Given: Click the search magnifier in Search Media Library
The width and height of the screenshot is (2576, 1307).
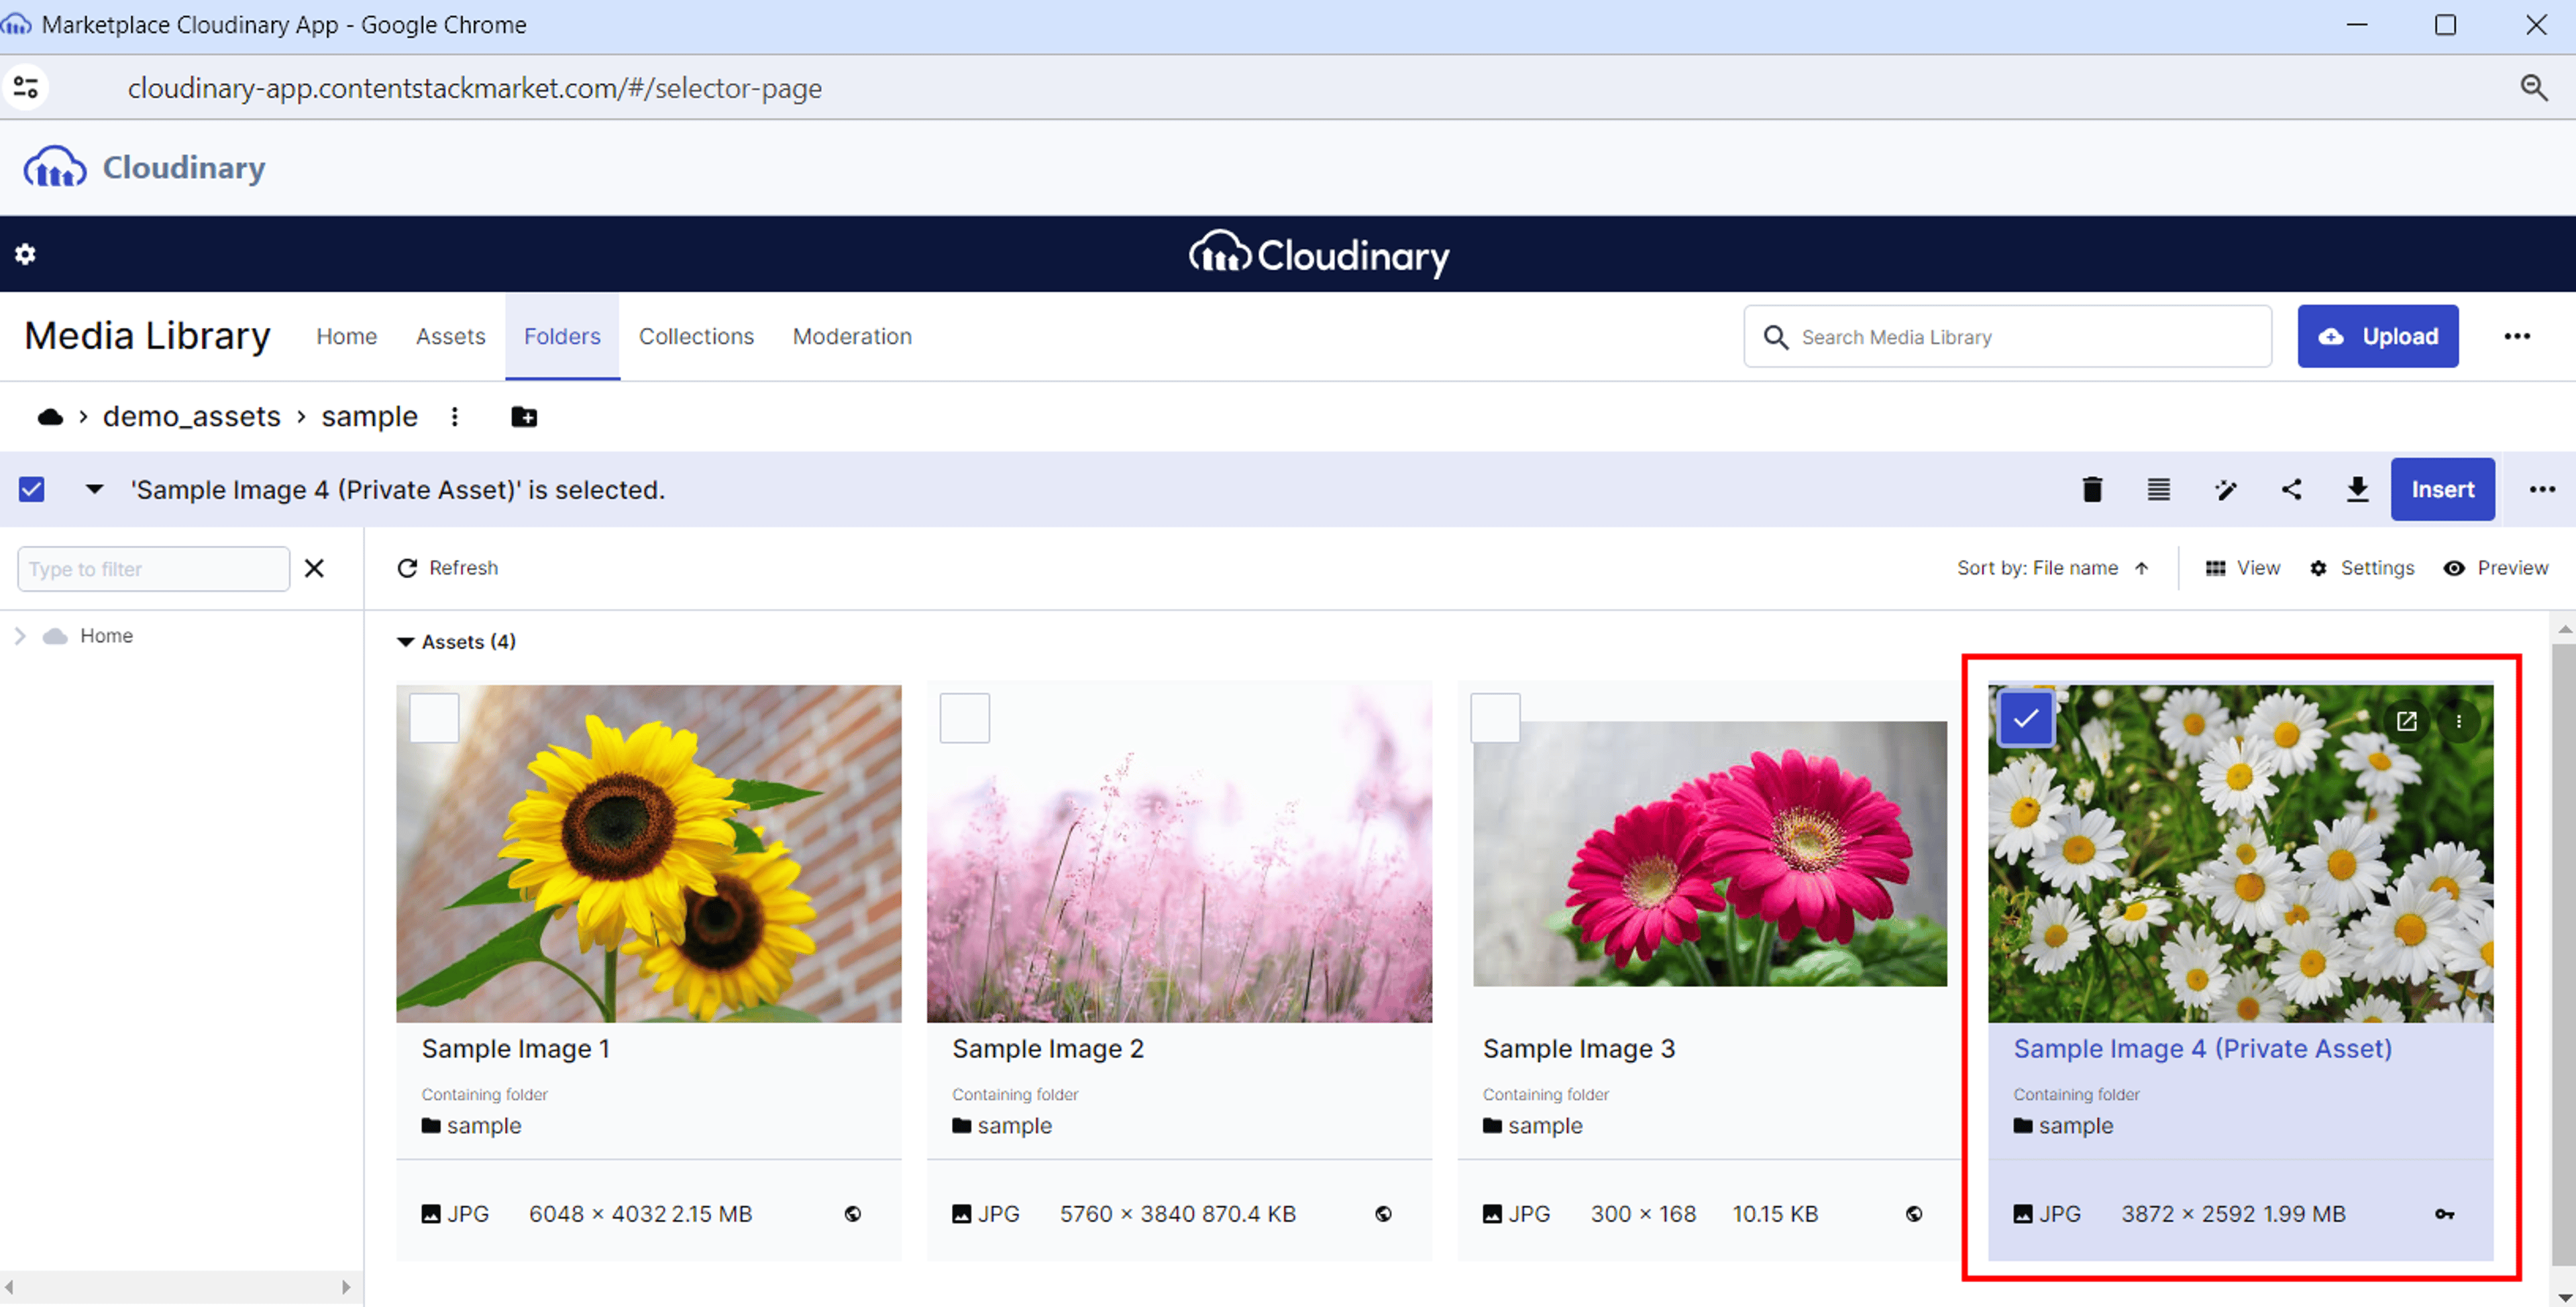Looking at the screenshot, I should point(1776,337).
